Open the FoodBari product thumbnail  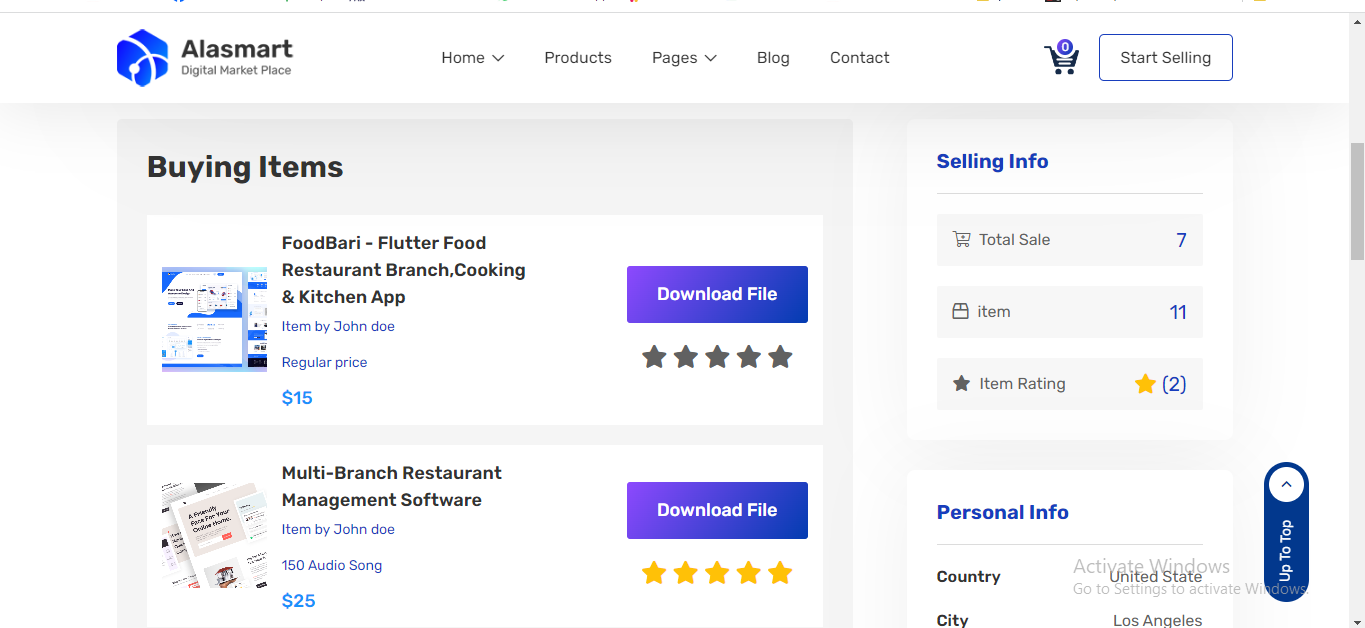214,320
